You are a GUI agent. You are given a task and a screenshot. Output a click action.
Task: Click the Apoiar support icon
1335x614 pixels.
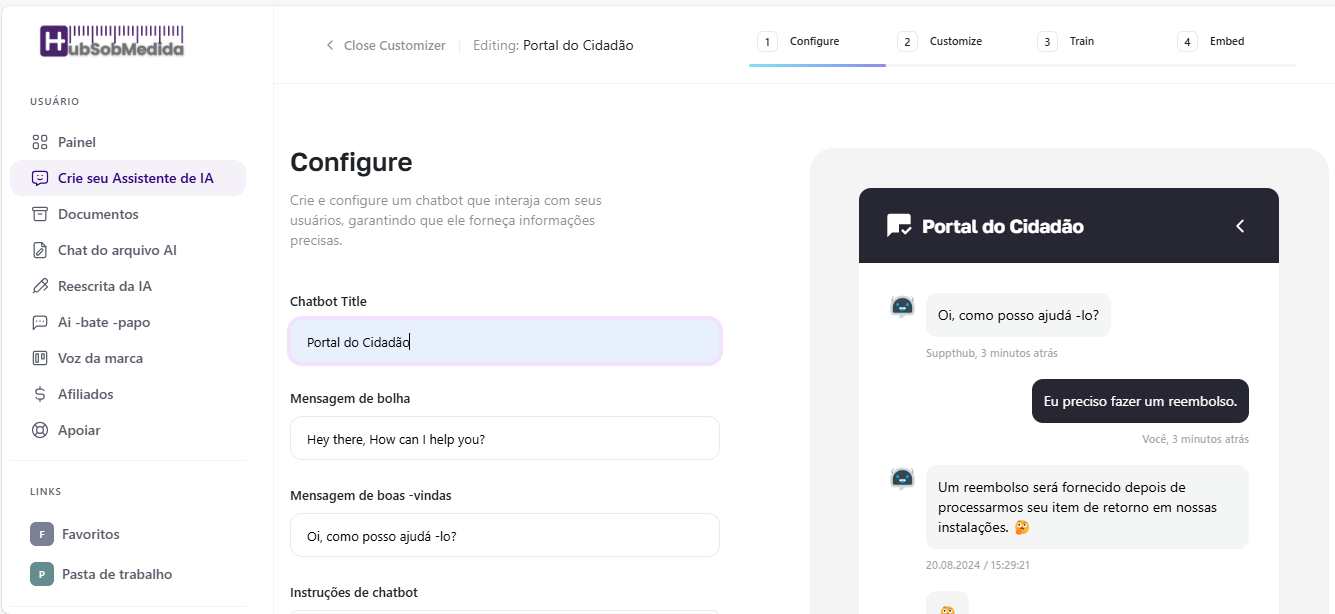40,429
